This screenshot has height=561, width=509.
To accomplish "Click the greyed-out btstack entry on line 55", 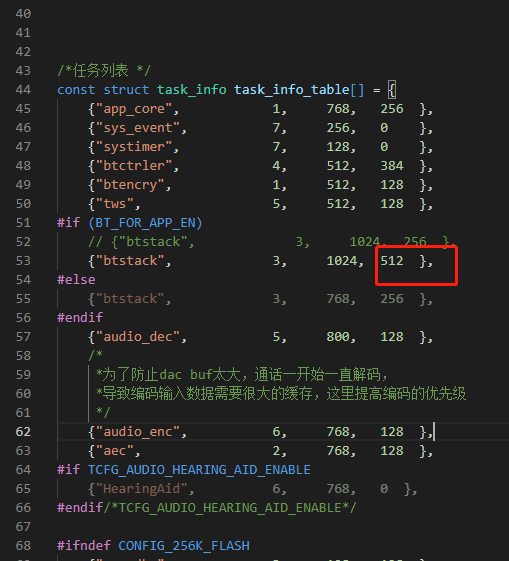I will pyautogui.click(x=260, y=298).
